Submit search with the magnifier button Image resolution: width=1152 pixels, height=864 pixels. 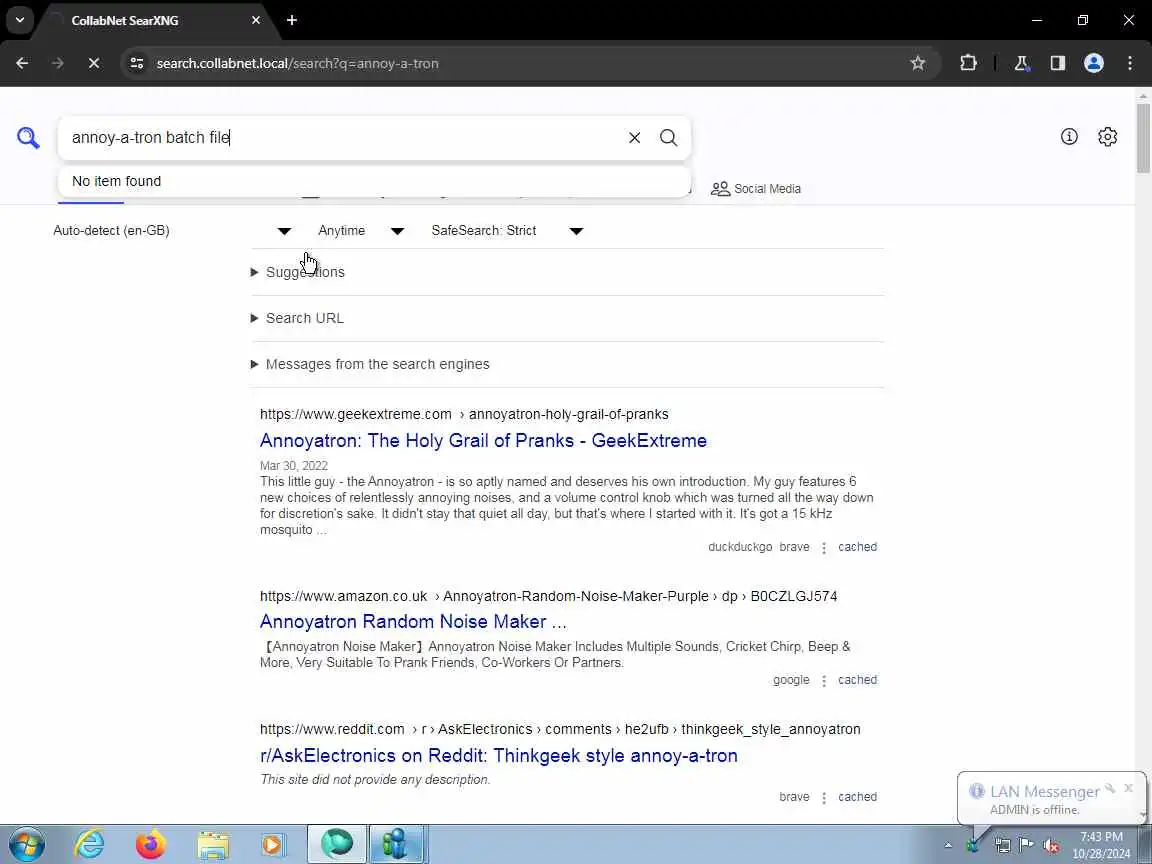[x=669, y=137]
